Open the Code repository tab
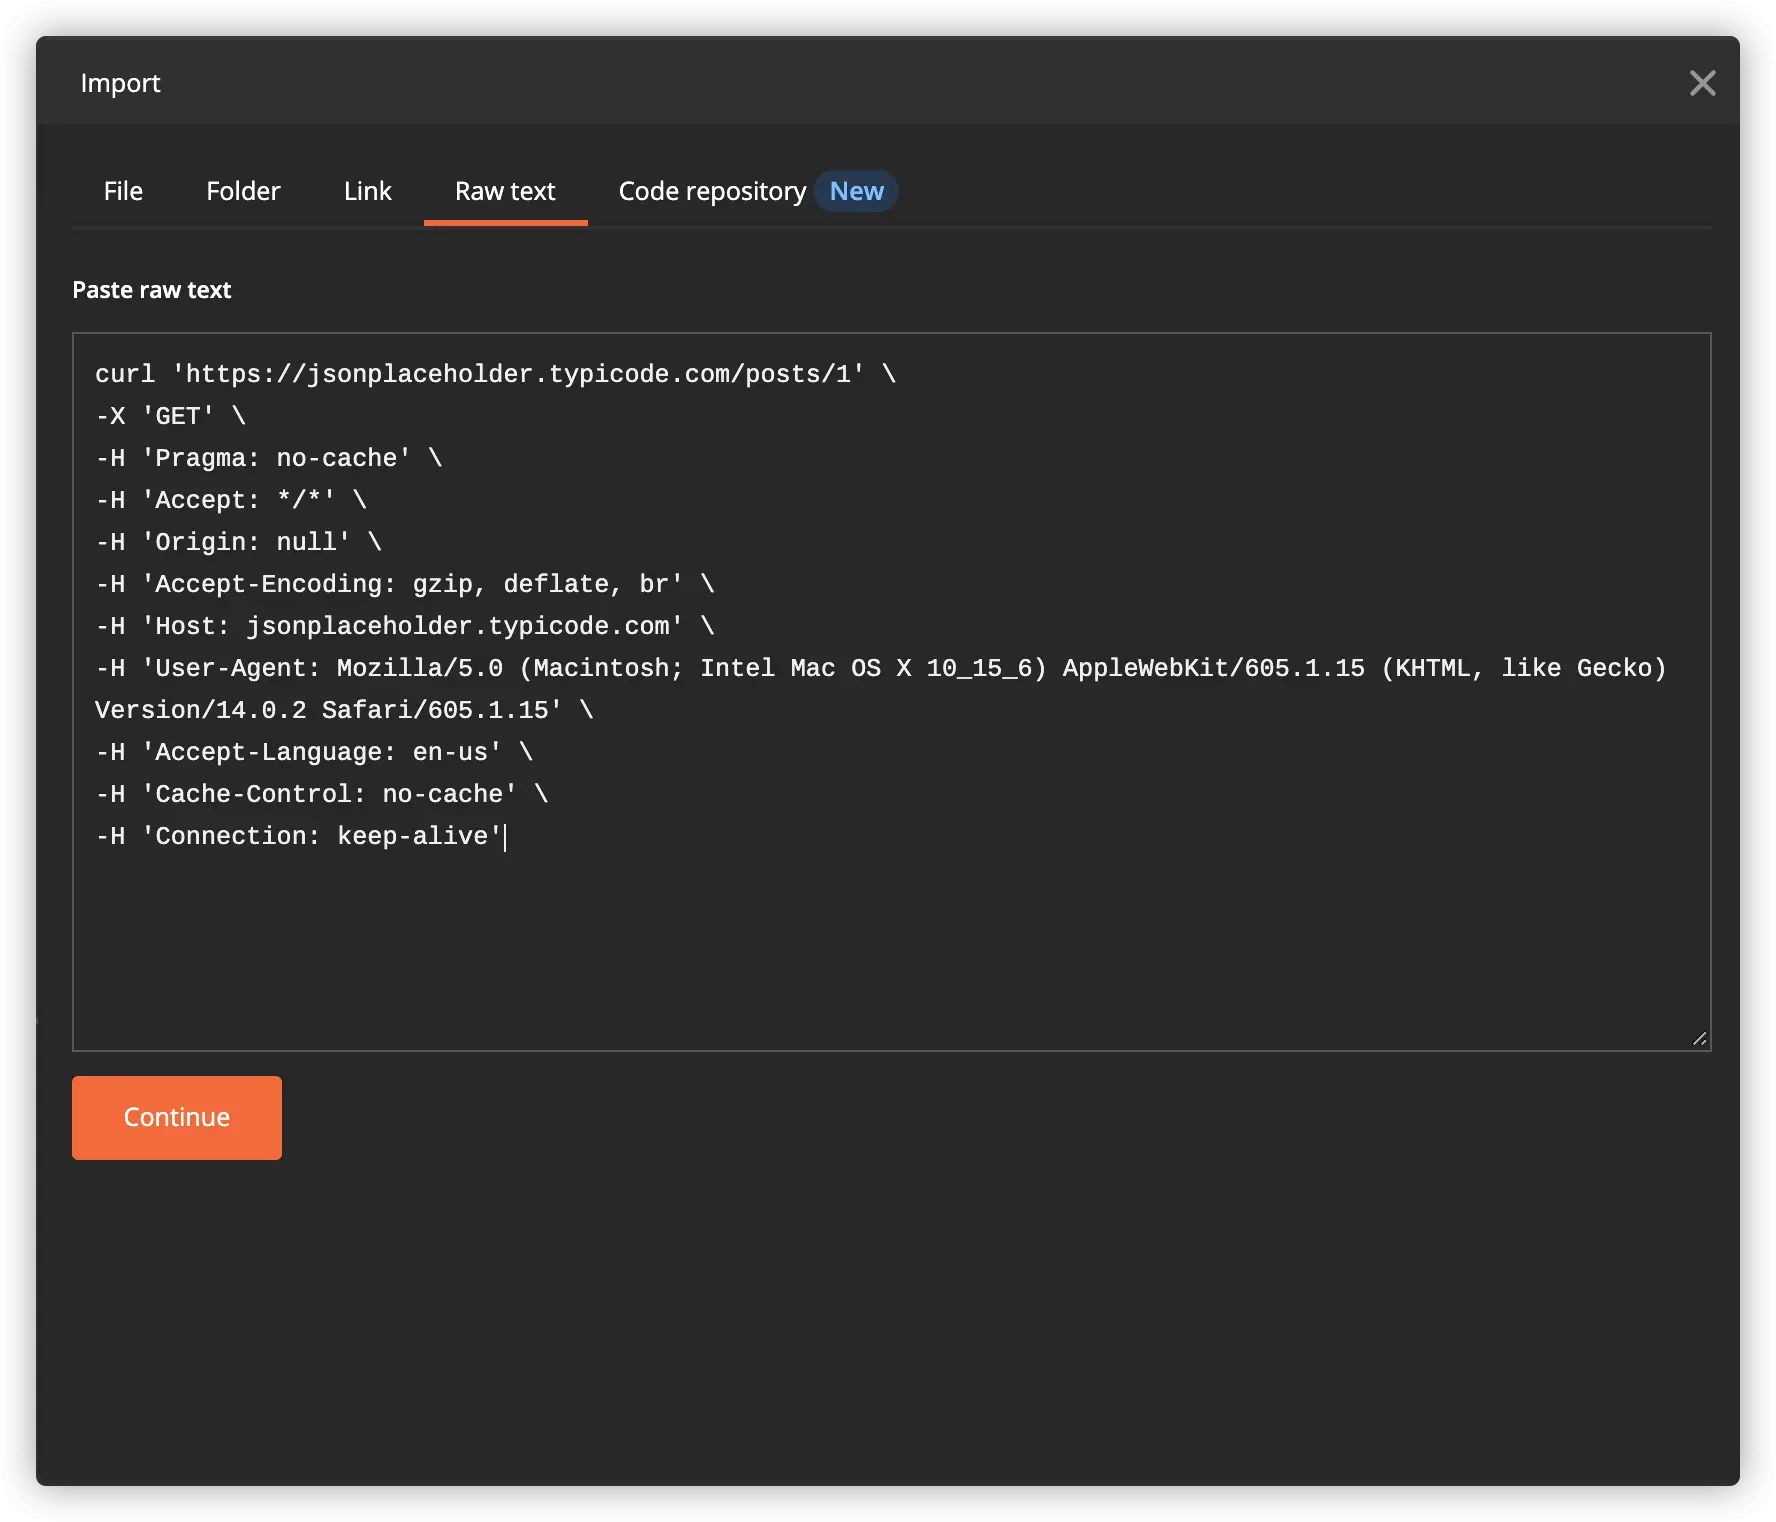 click(x=712, y=191)
